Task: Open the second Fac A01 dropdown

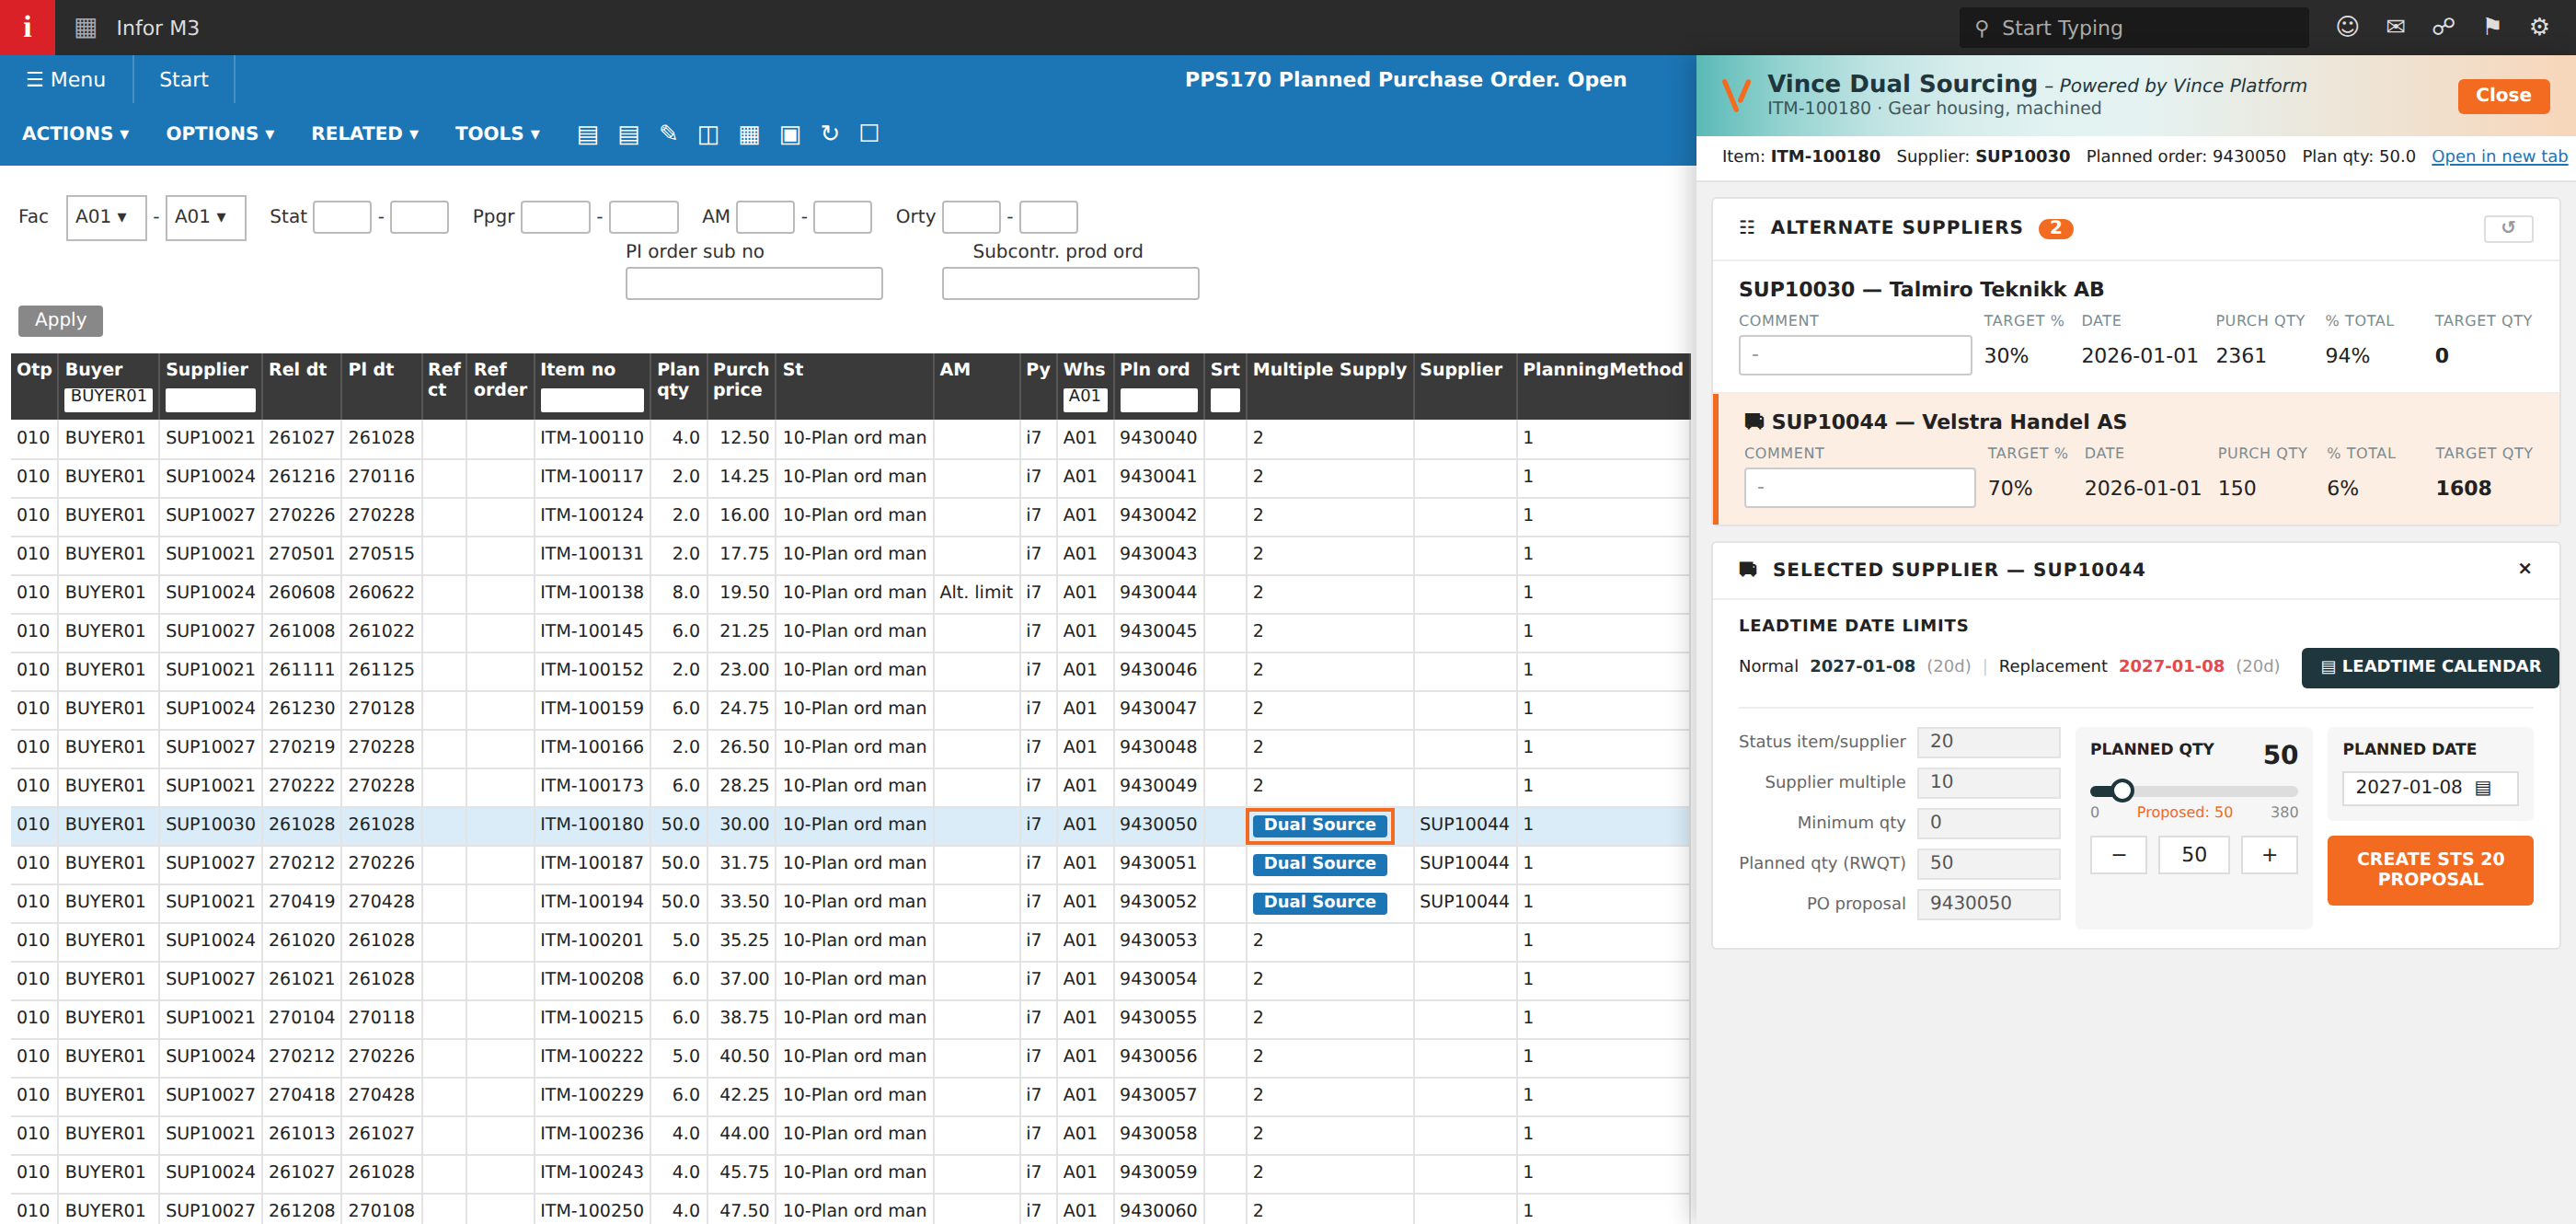Action: click(x=205, y=217)
